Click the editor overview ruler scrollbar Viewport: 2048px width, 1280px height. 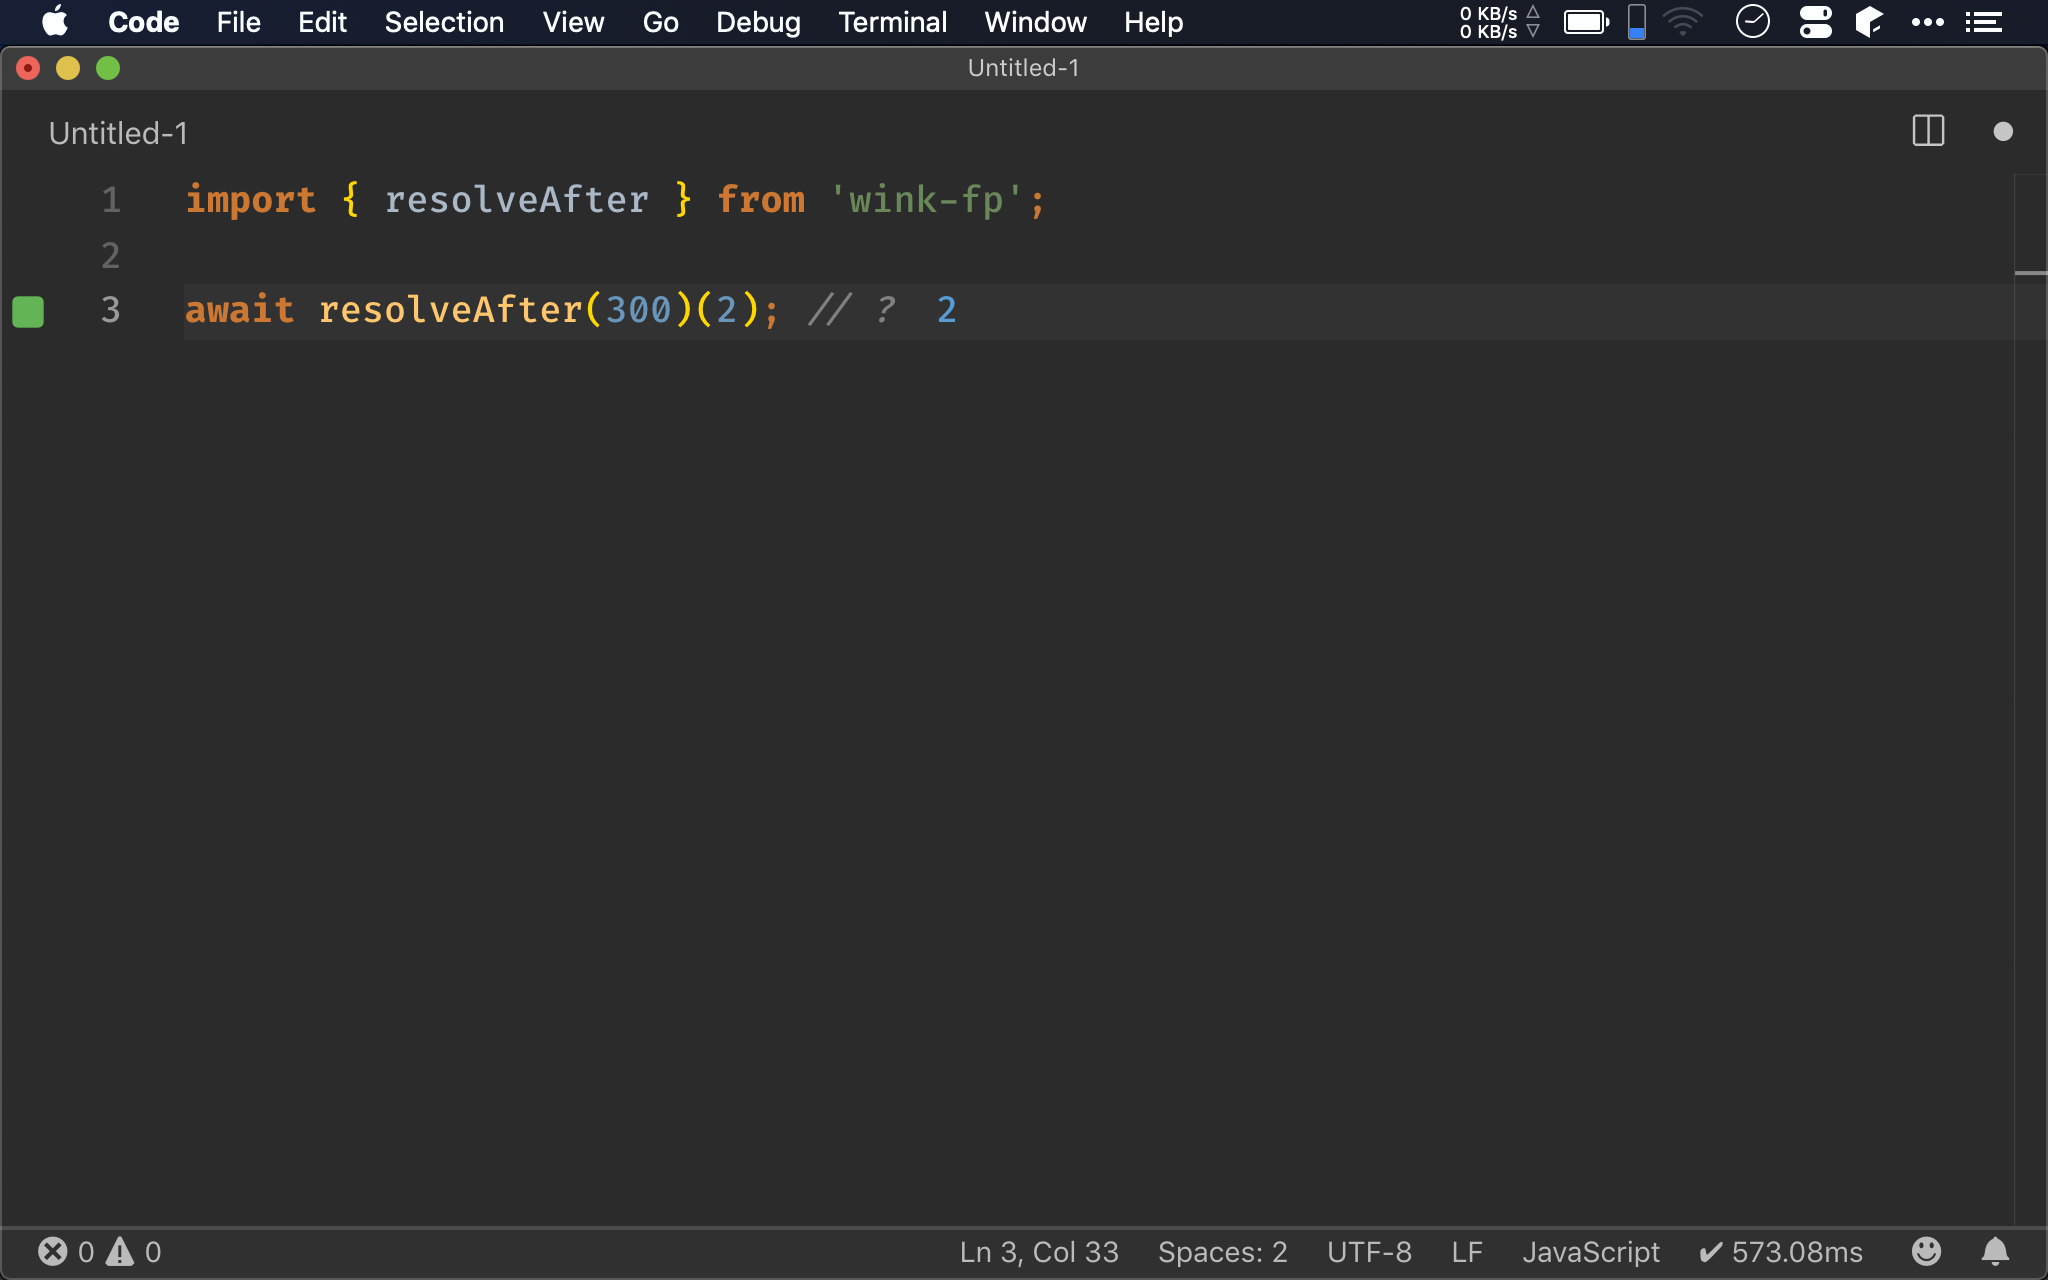(x=2030, y=700)
